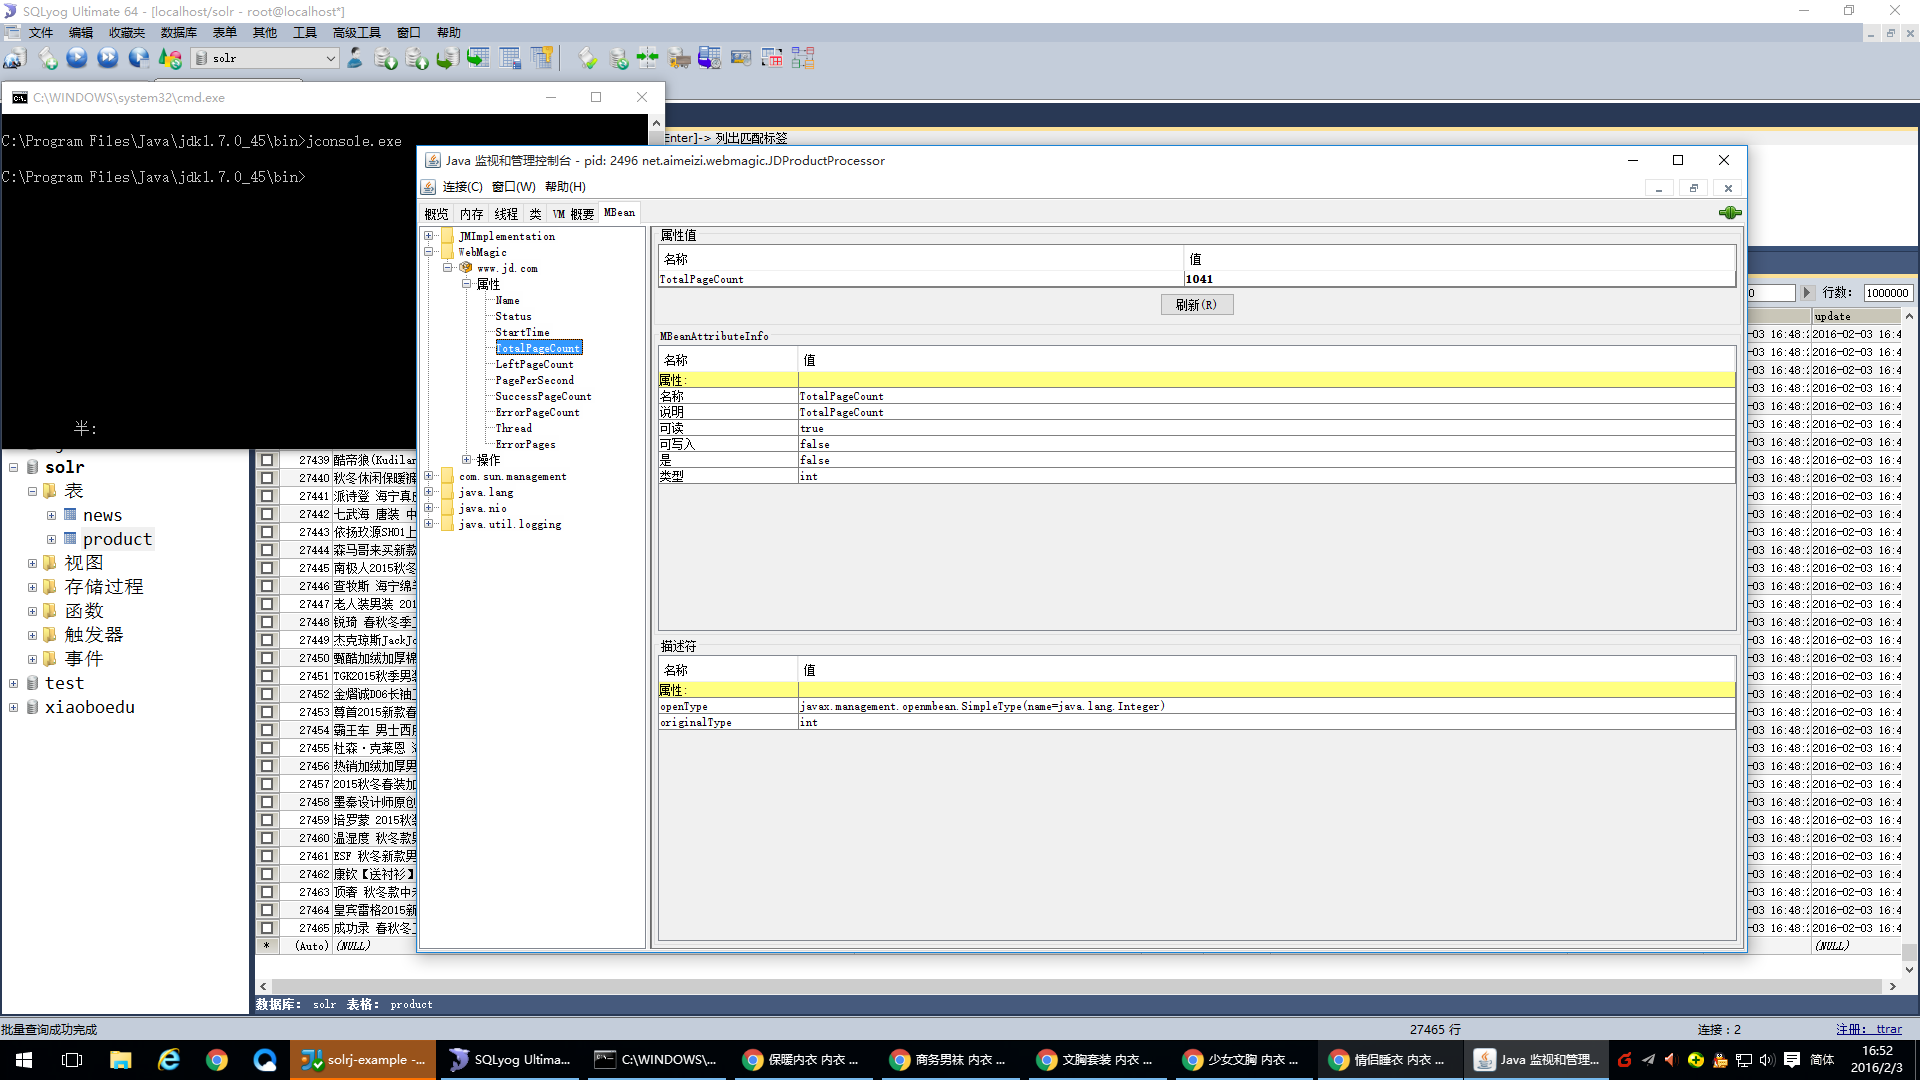This screenshot has width=1920, height=1080.
Task: Open the solr database dropdown
Action: [330, 59]
